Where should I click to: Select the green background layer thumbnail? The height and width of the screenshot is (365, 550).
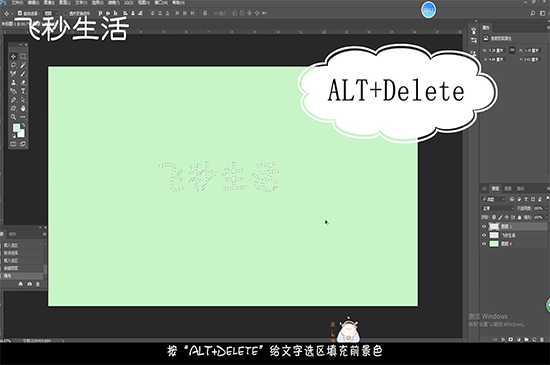494,244
